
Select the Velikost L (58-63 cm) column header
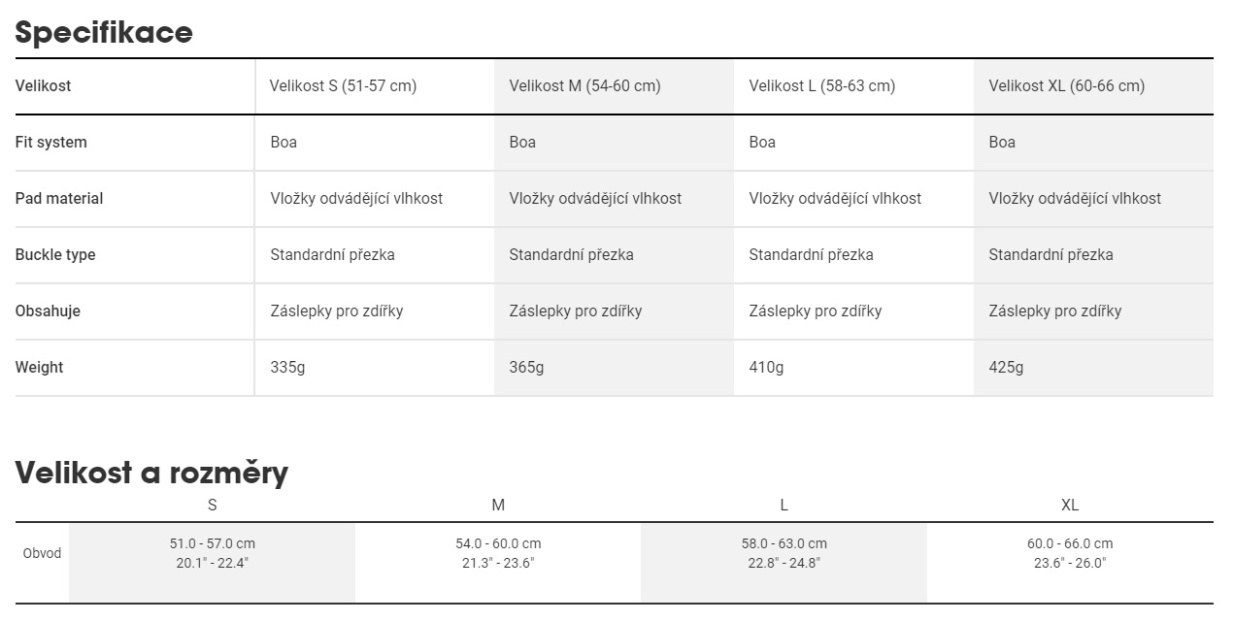tap(821, 86)
